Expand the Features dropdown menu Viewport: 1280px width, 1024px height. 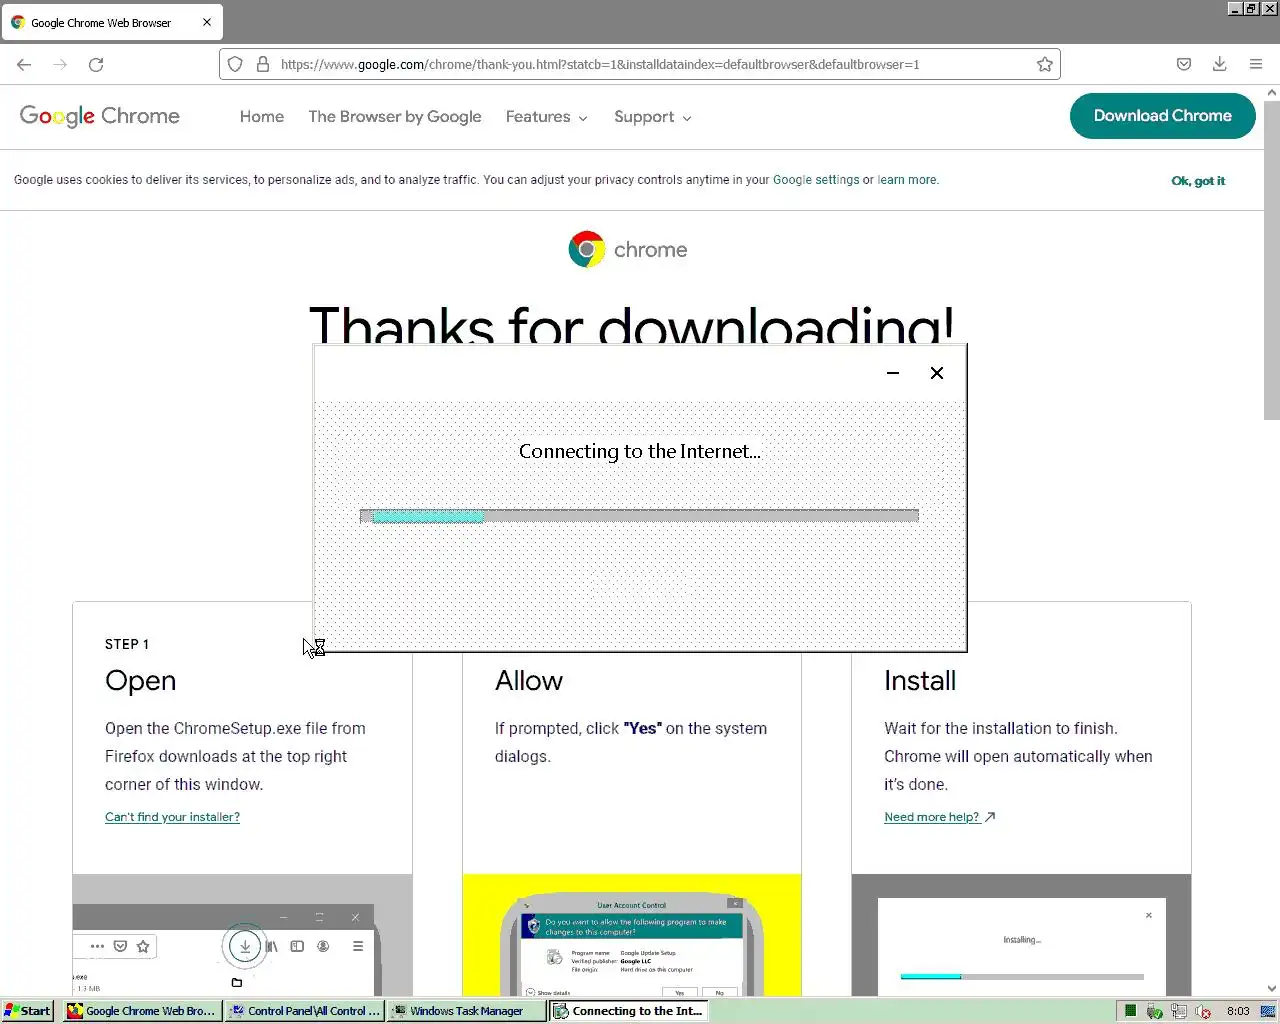(547, 117)
